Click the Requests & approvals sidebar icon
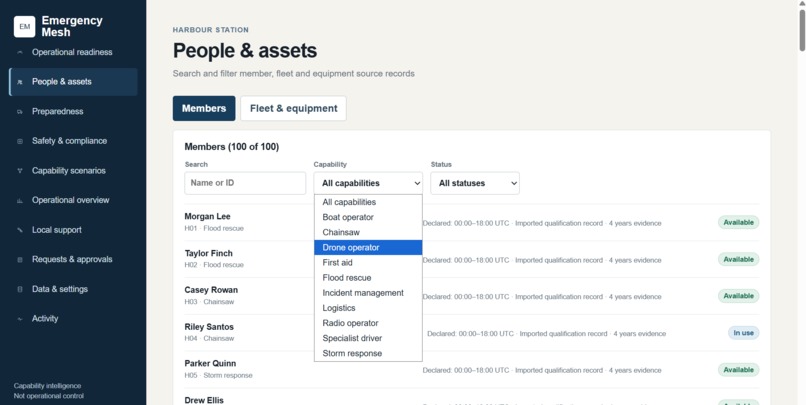Screen dimensions: 806x405 pos(20,260)
